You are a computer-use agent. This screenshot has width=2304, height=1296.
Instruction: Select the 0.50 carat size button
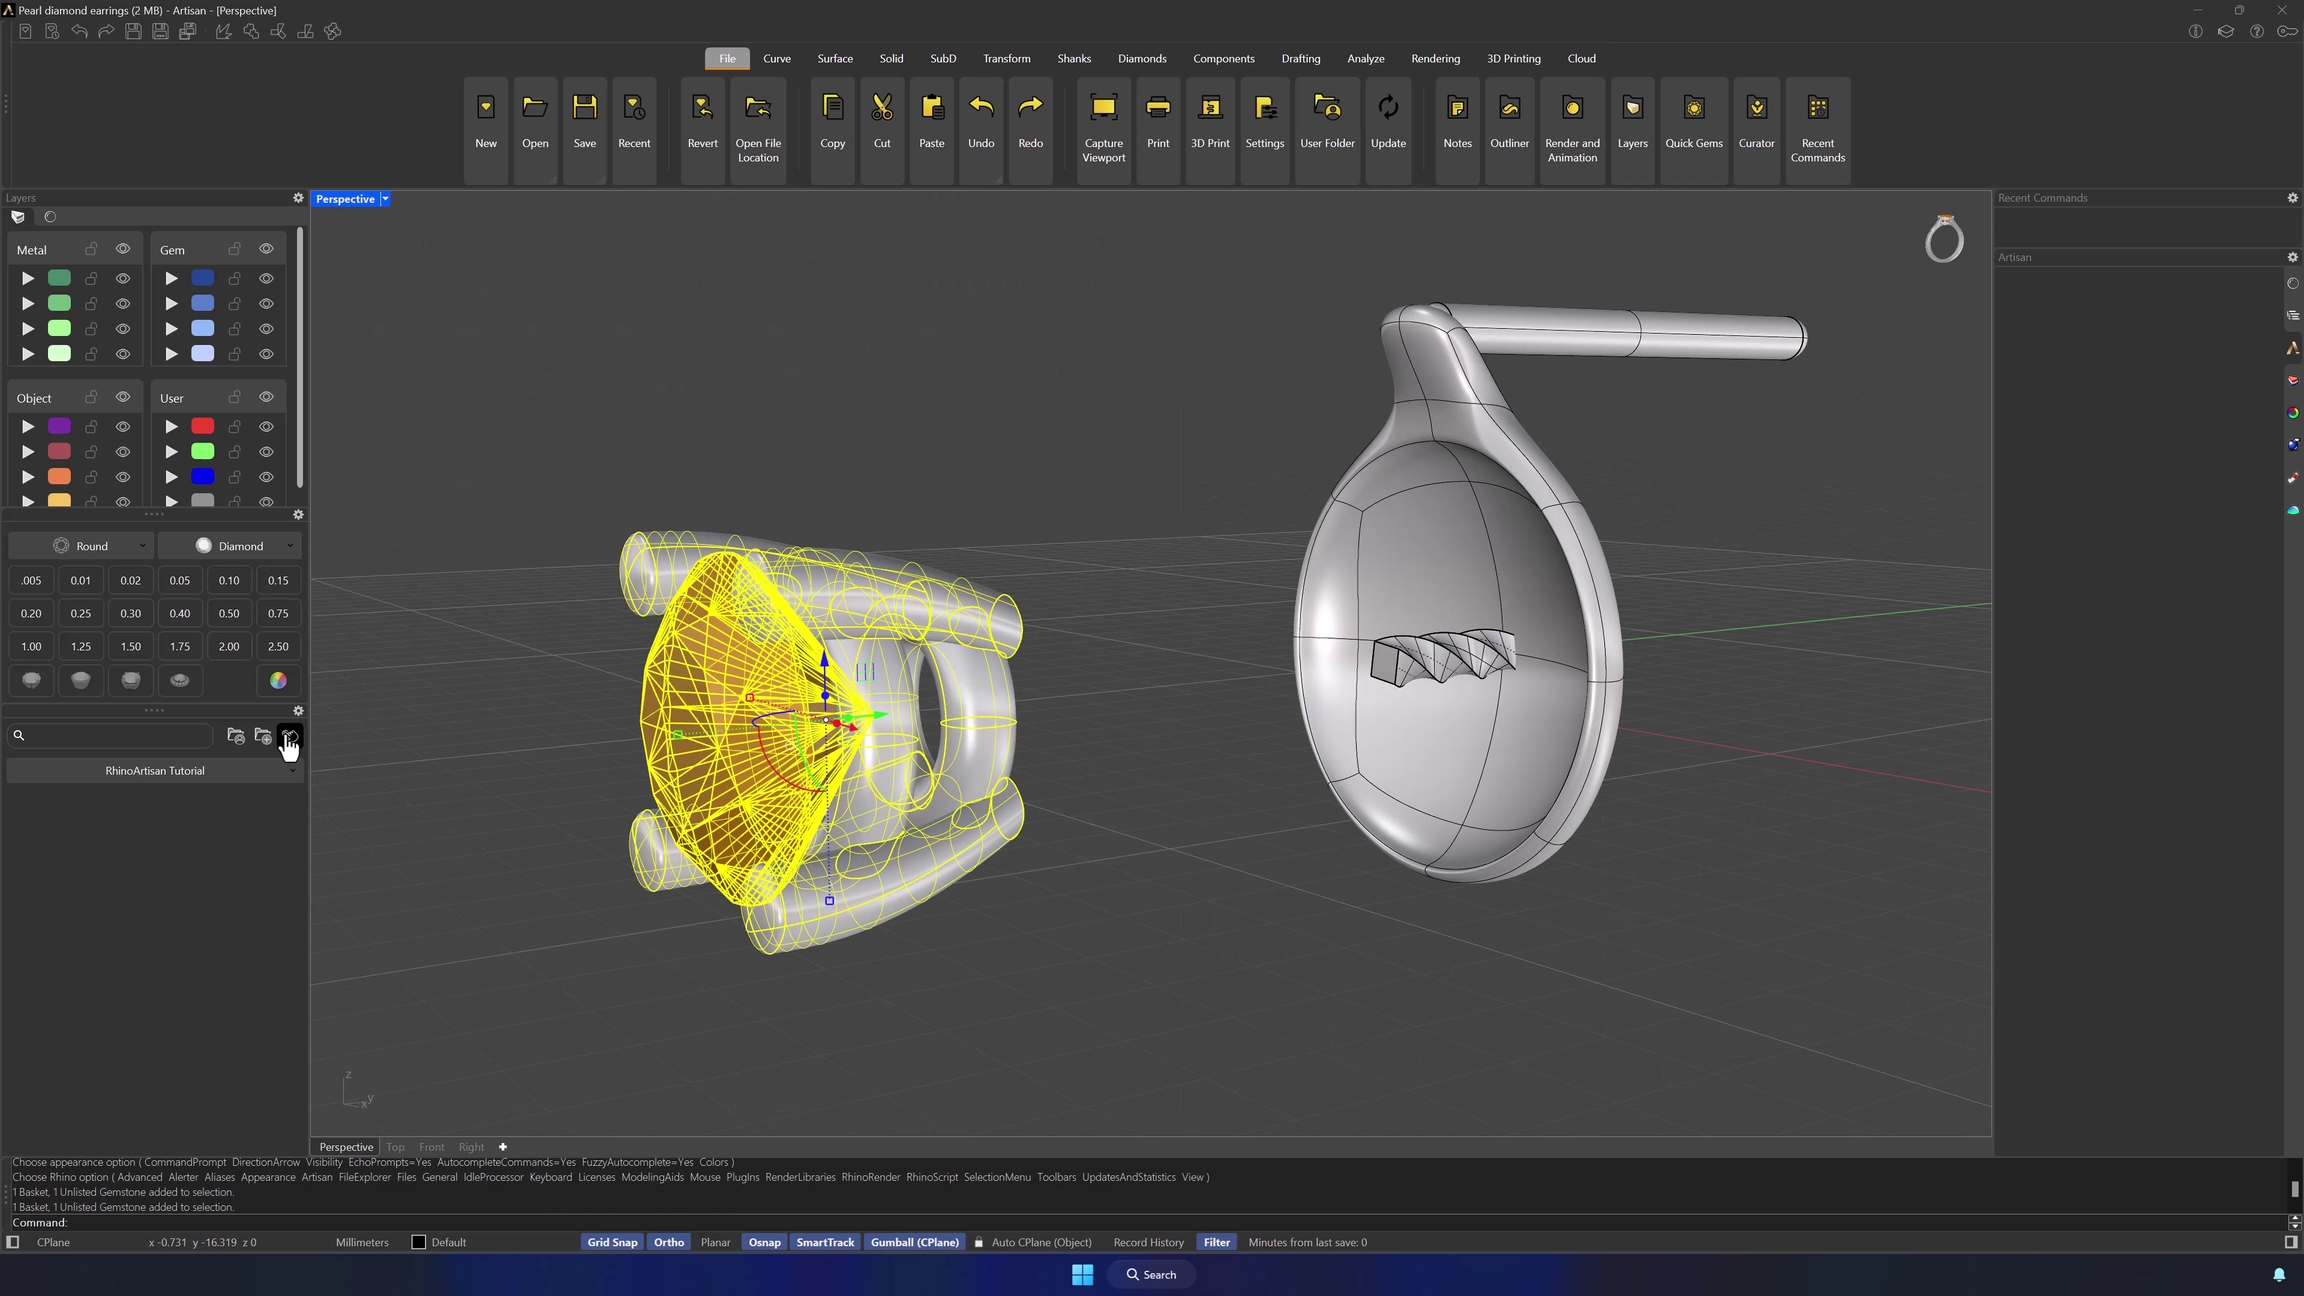229,613
